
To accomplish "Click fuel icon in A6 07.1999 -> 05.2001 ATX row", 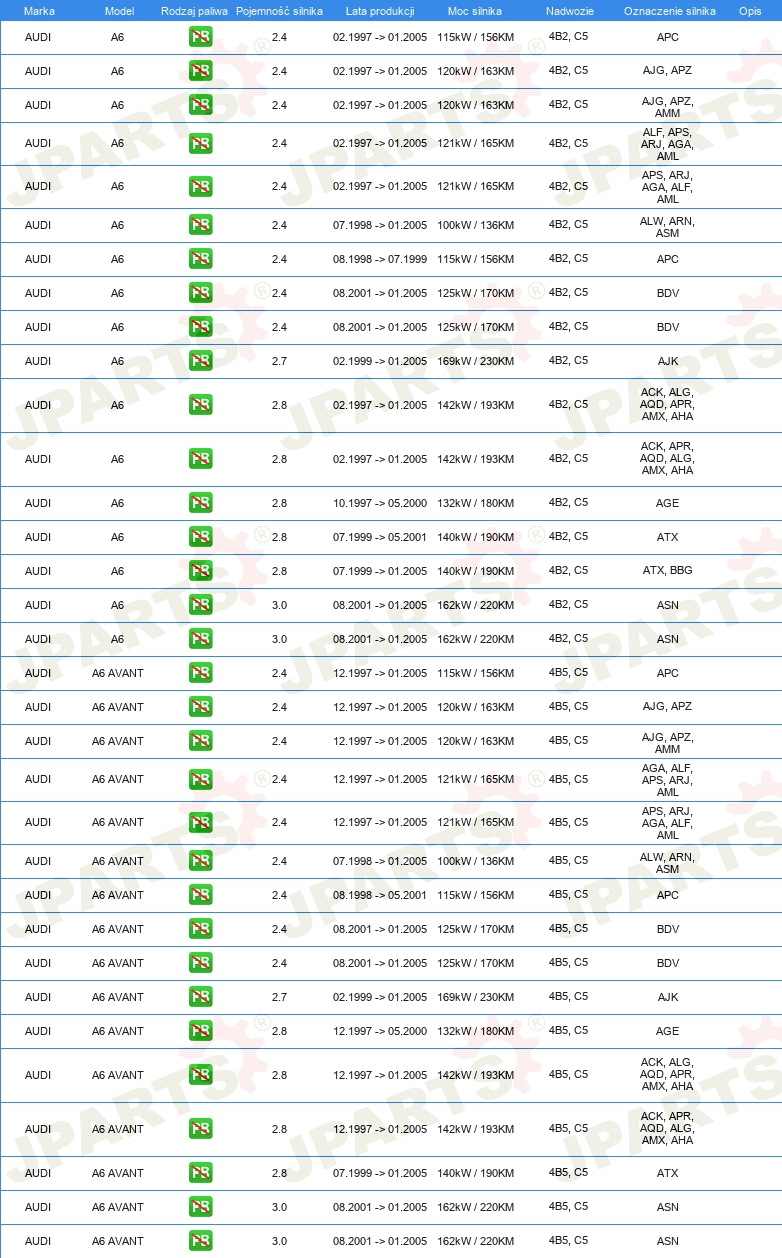I will 200,537.
